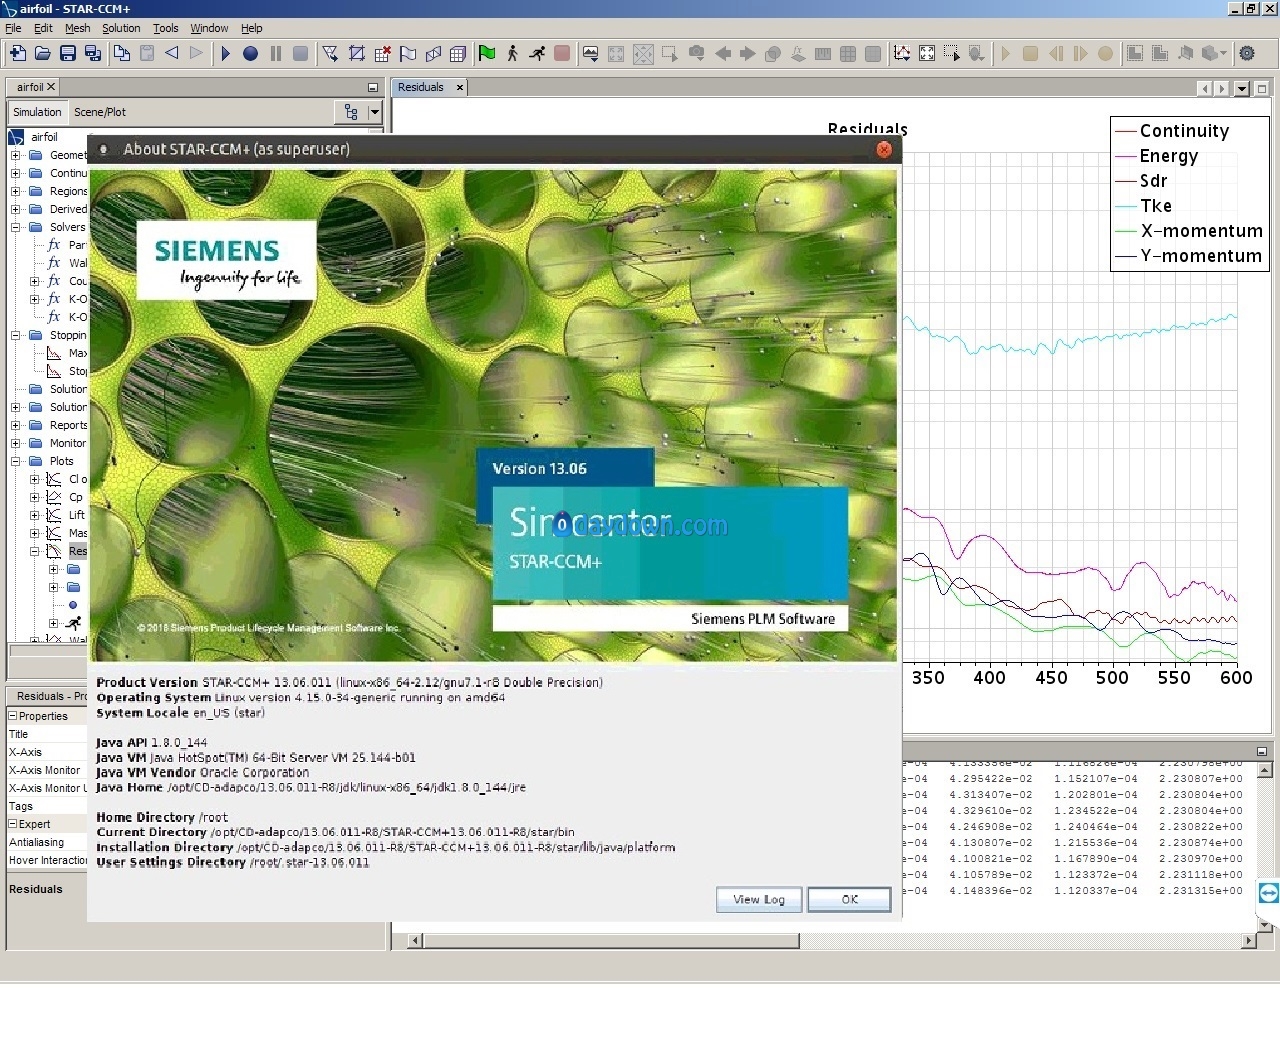
Task: Click the gear icon on the toolbar's right end
Action: coord(1247,53)
